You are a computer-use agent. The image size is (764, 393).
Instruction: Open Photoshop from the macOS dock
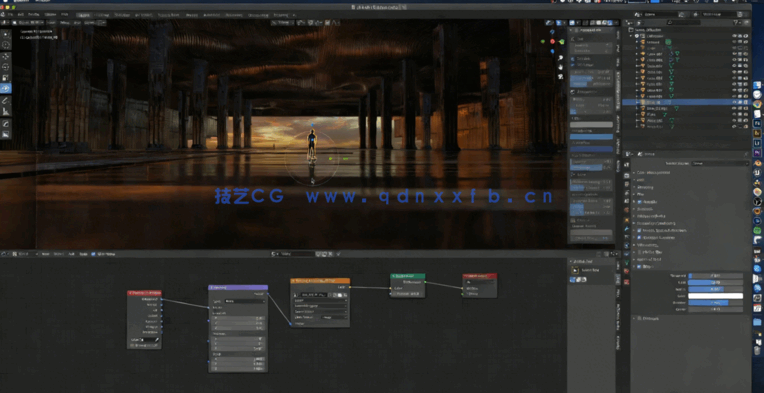(x=758, y=123)
